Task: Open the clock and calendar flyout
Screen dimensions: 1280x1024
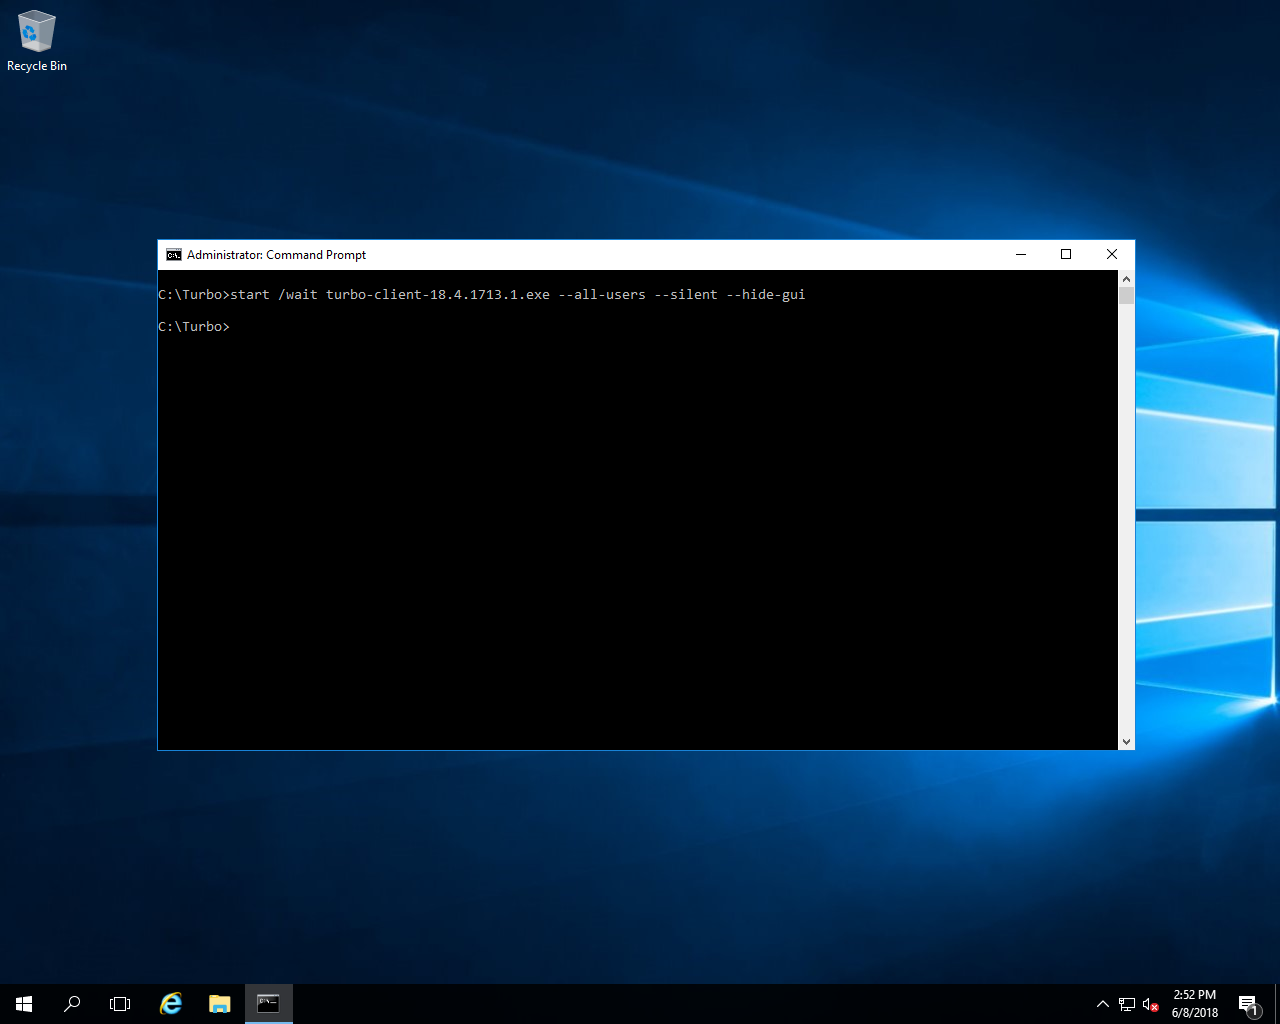Action: click(1193, 1001)
